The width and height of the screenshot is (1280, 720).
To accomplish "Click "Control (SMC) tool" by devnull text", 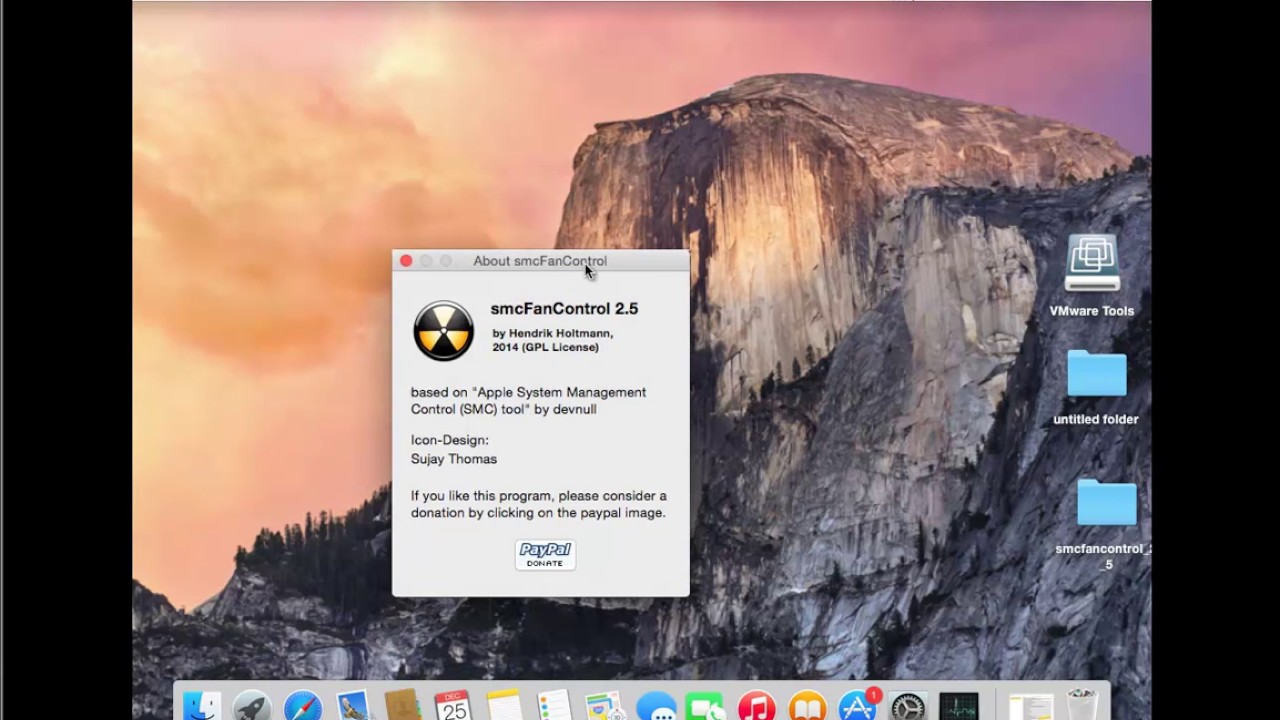I will [504, 409].
